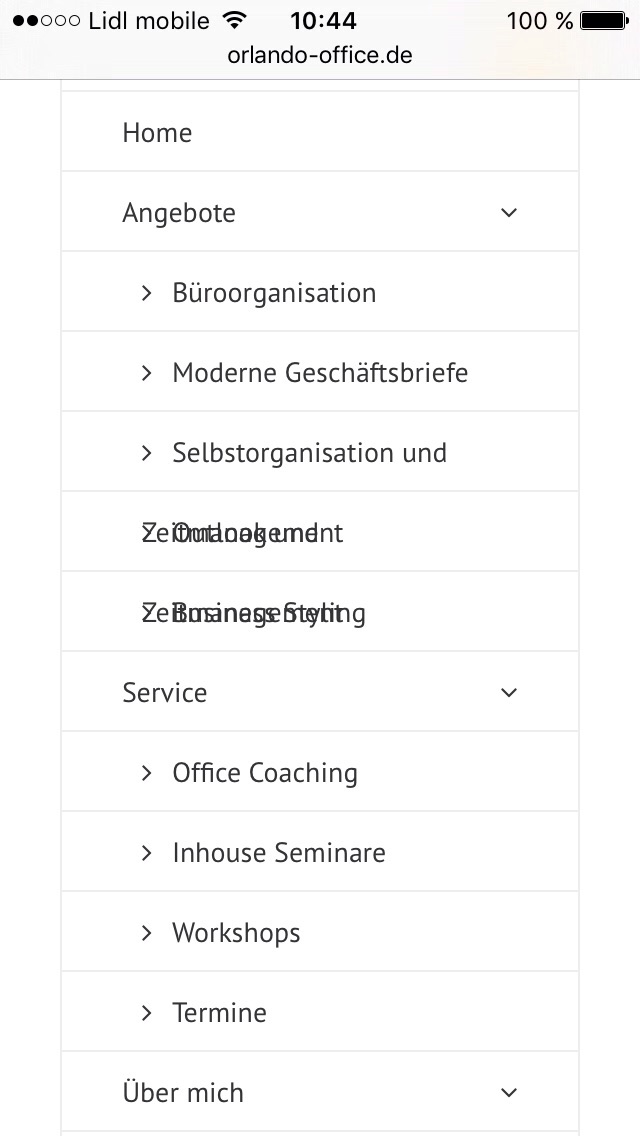Collapse the Angebote submenu chevron

[x=510, y=212]
